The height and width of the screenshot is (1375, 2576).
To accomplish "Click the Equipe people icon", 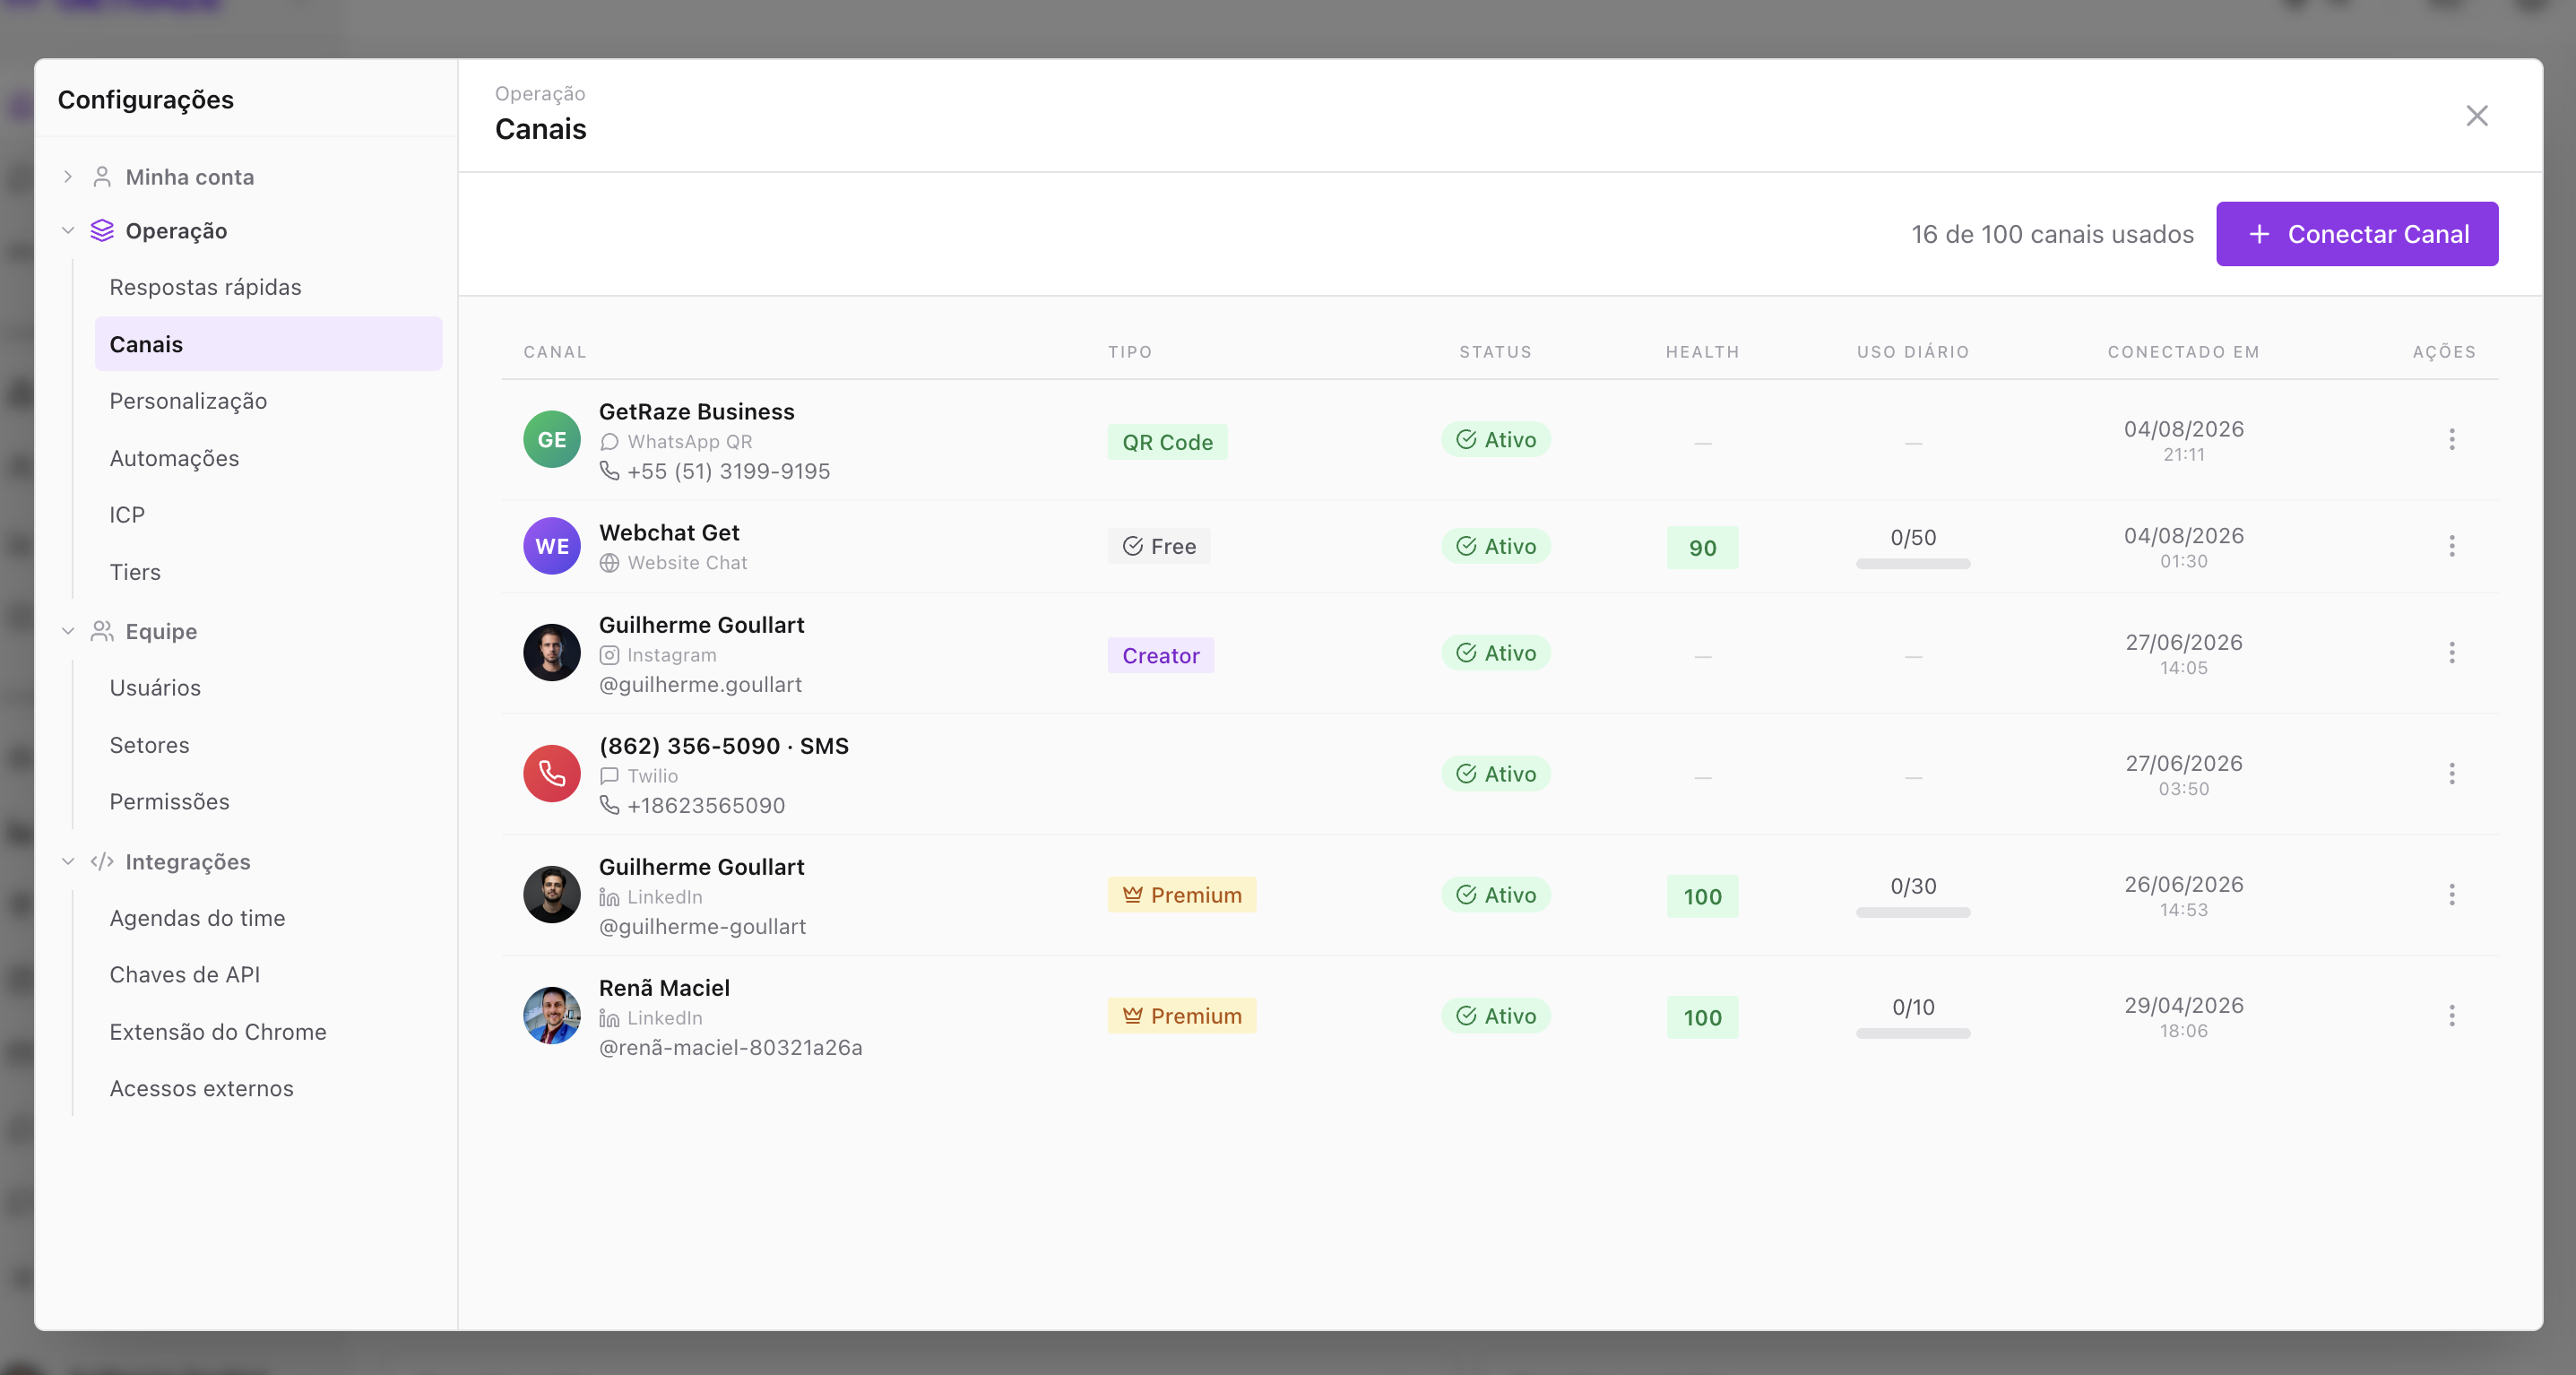I will [x=102, y=632].
